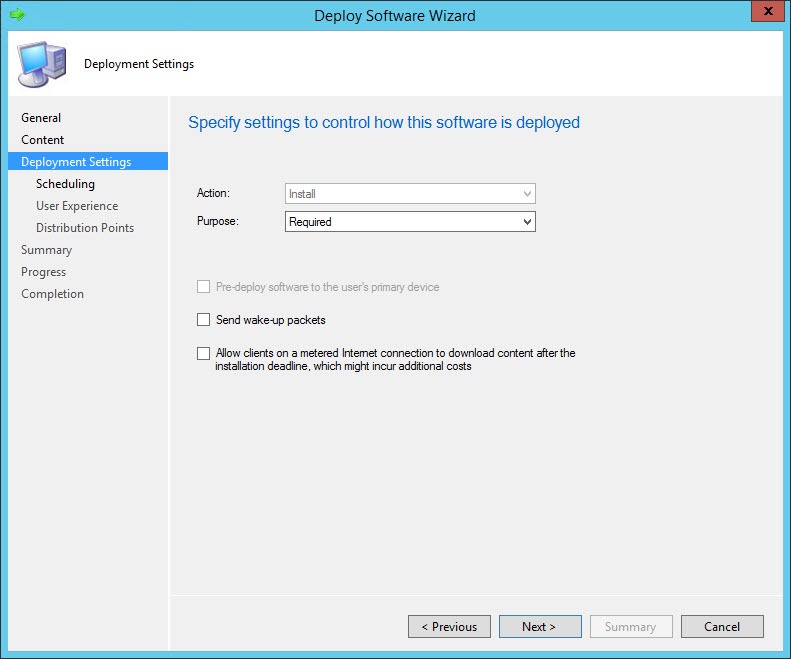Select Content in the wizard navigation
The image size is (791, 659).
43,140
